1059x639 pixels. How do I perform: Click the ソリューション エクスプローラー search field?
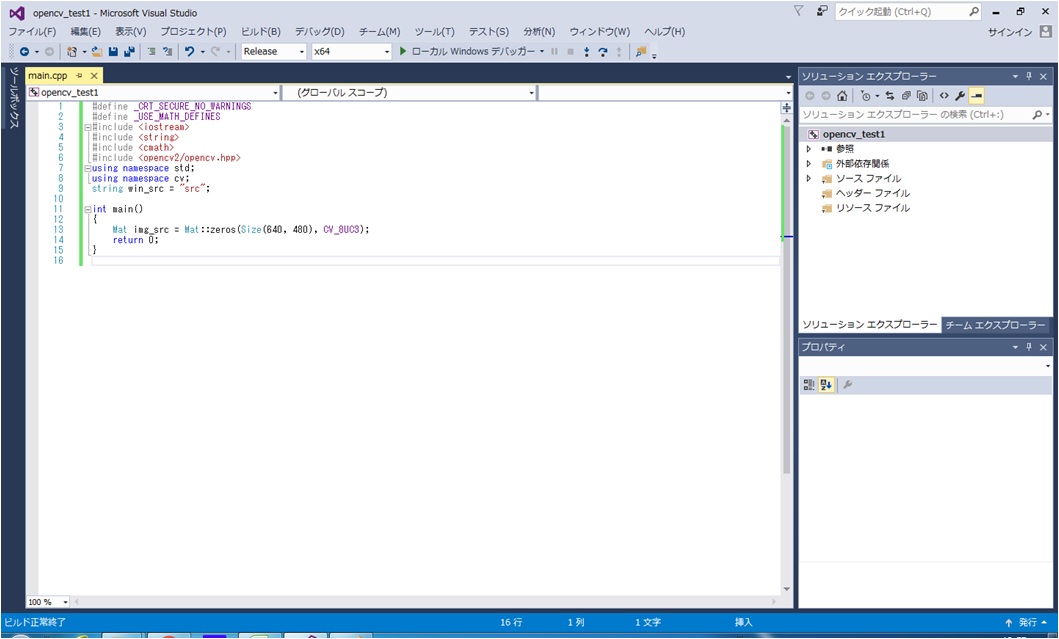click(x=925, y=115)
